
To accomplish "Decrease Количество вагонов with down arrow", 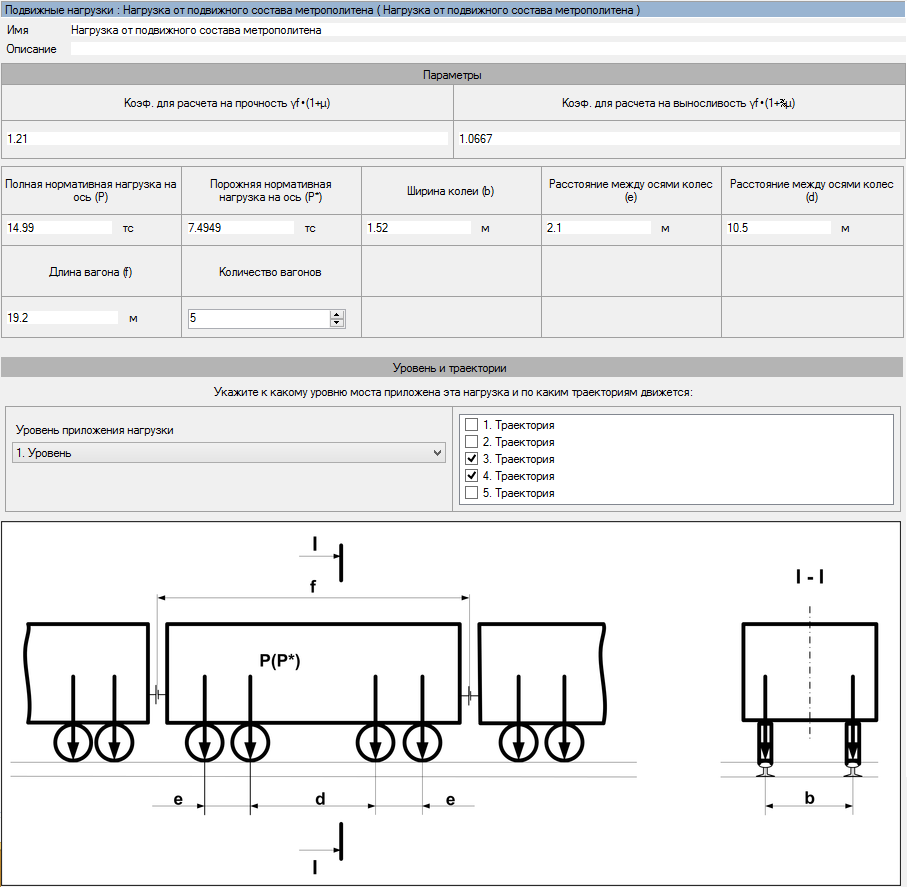I will tap(337, 323).
